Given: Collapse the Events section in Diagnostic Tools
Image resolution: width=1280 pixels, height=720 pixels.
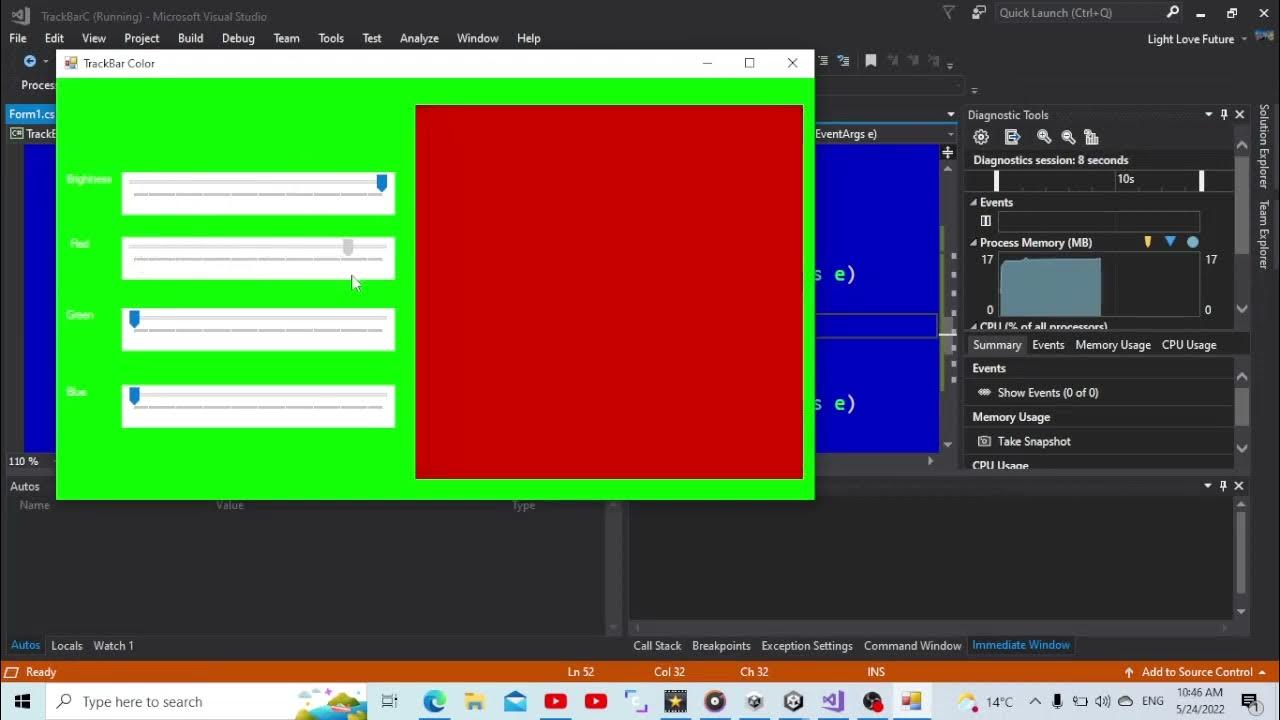Looking at the screenshot, I should point(974,202).
